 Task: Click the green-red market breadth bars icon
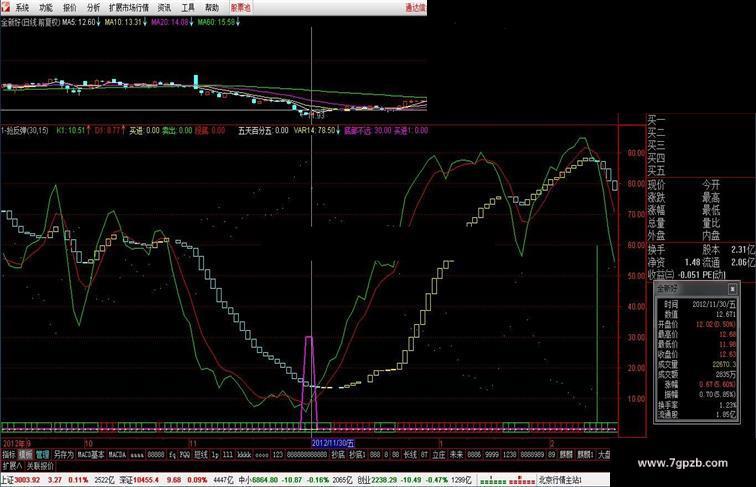(x=507, y=480)
